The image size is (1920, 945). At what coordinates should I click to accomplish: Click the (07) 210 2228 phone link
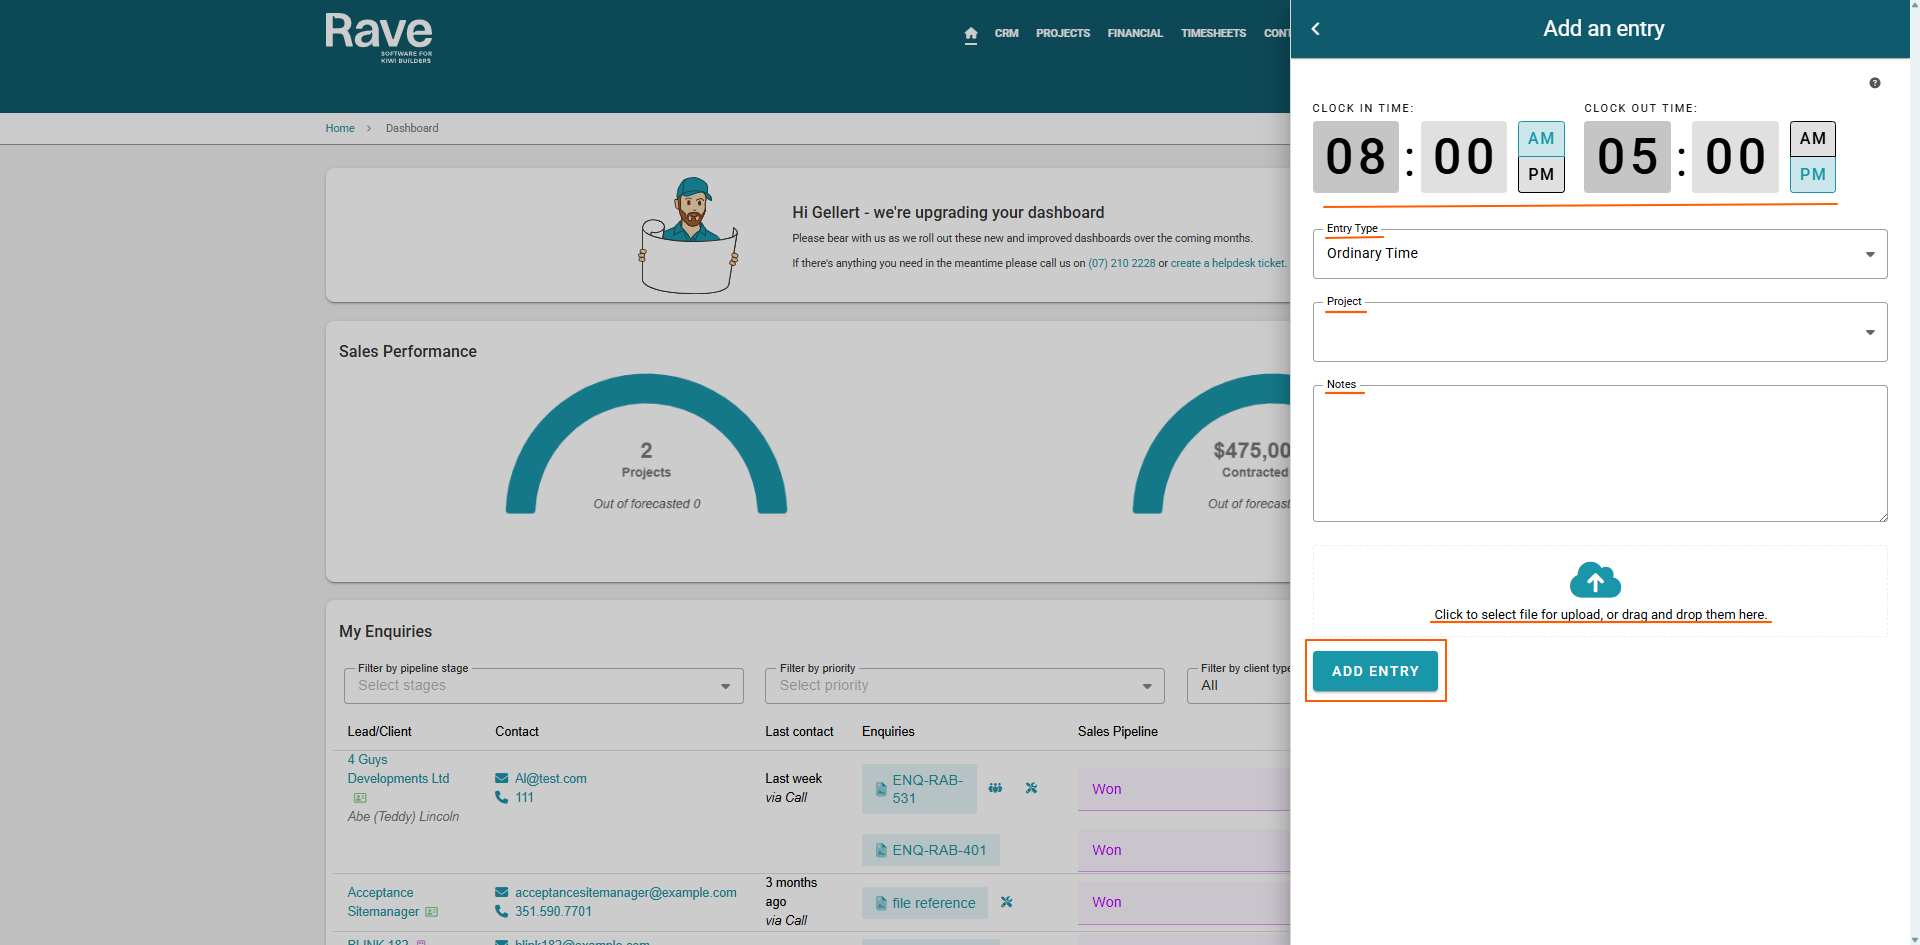coord(1122,263)
